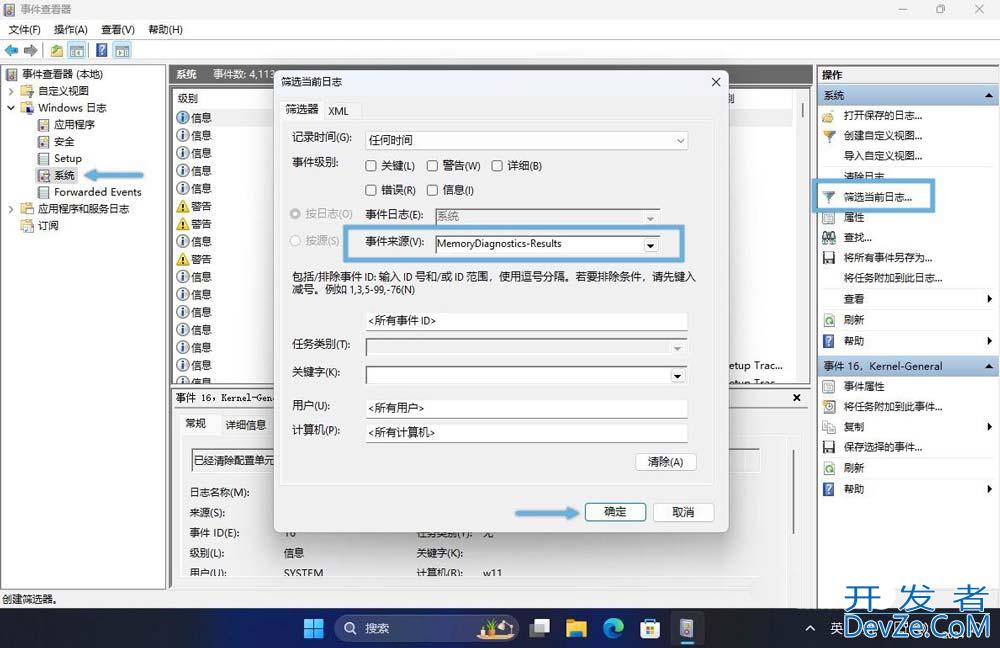The height and width of the screenshot is (648, 1000).
Task: Click taskbar 搜索 box
Action: tap(426, 629)
